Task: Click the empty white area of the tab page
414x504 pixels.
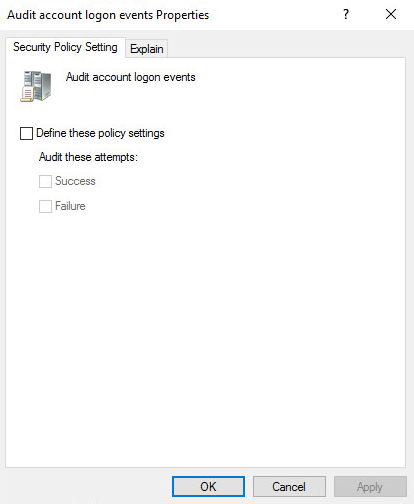Action: tap(205, 333)
